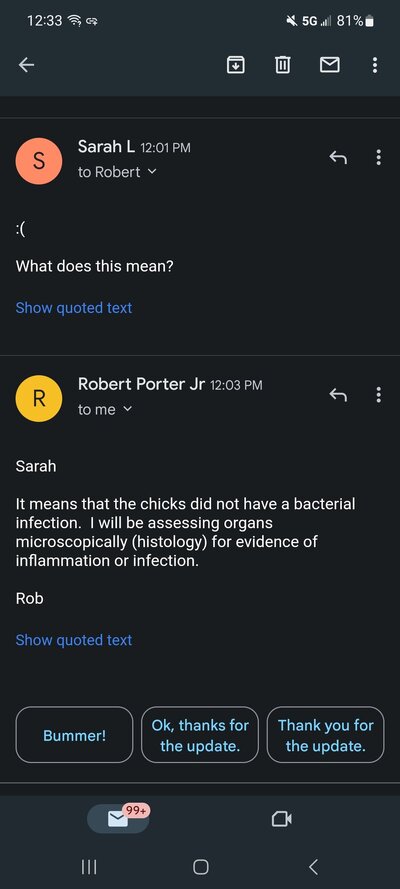Show quoted text in Sarah's message

coord(74,308)
